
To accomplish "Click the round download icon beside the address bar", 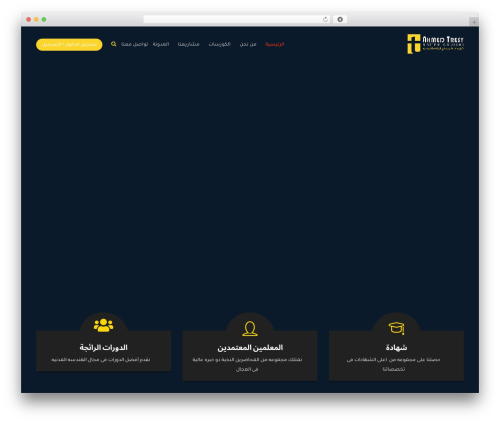I will tap(340, 19).
